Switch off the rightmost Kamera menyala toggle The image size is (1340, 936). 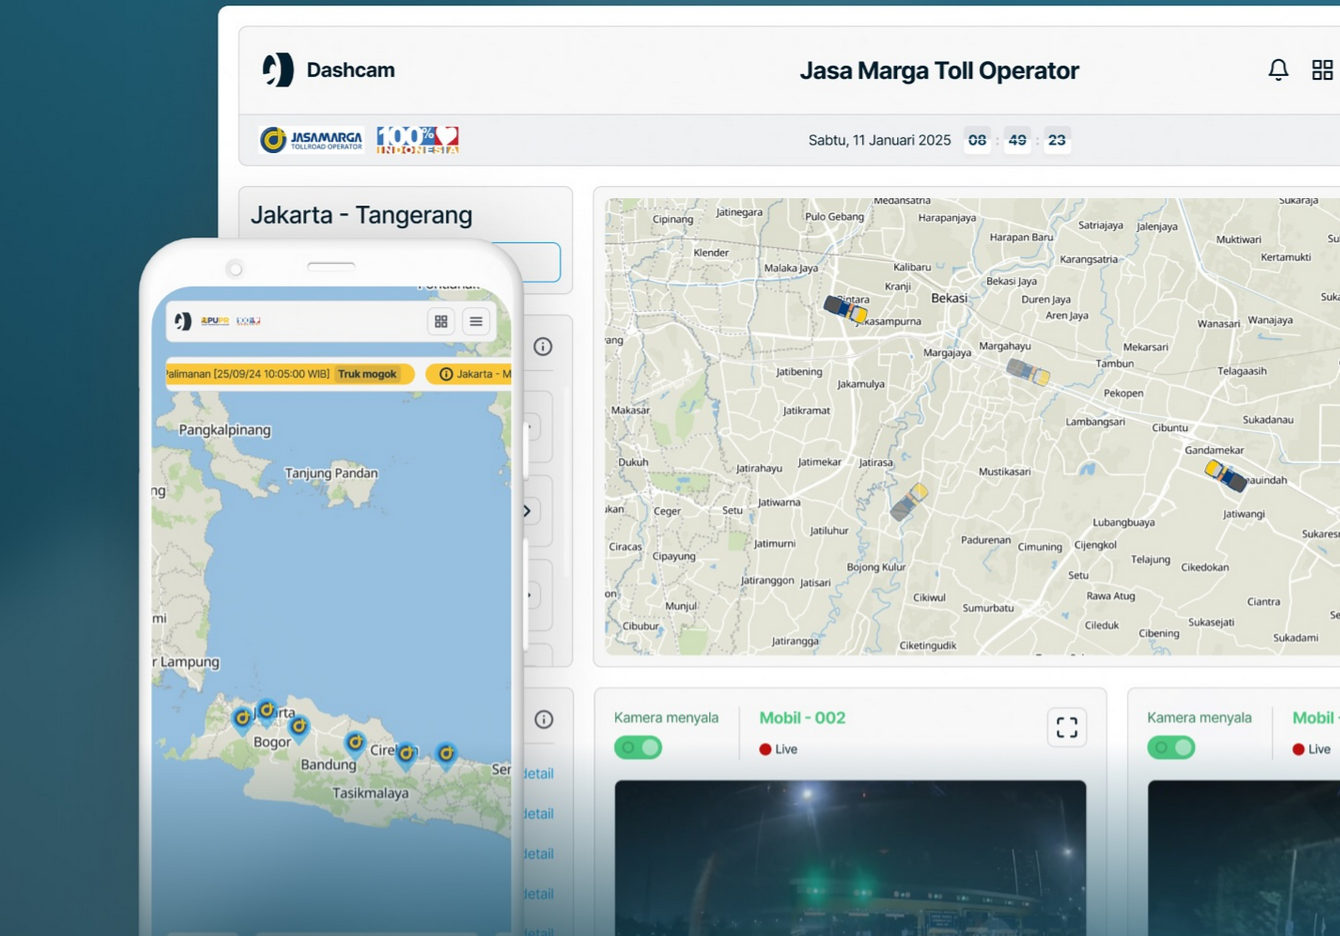coord(1170,747)
